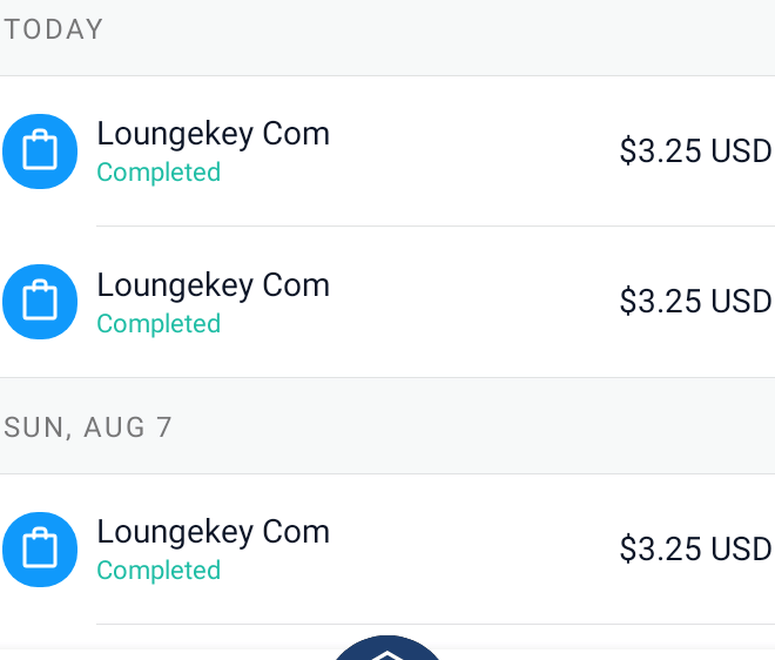Screen dimensions: 775x660
Task: Click empty space right of TODAY header
Action: tap(450, 30)
